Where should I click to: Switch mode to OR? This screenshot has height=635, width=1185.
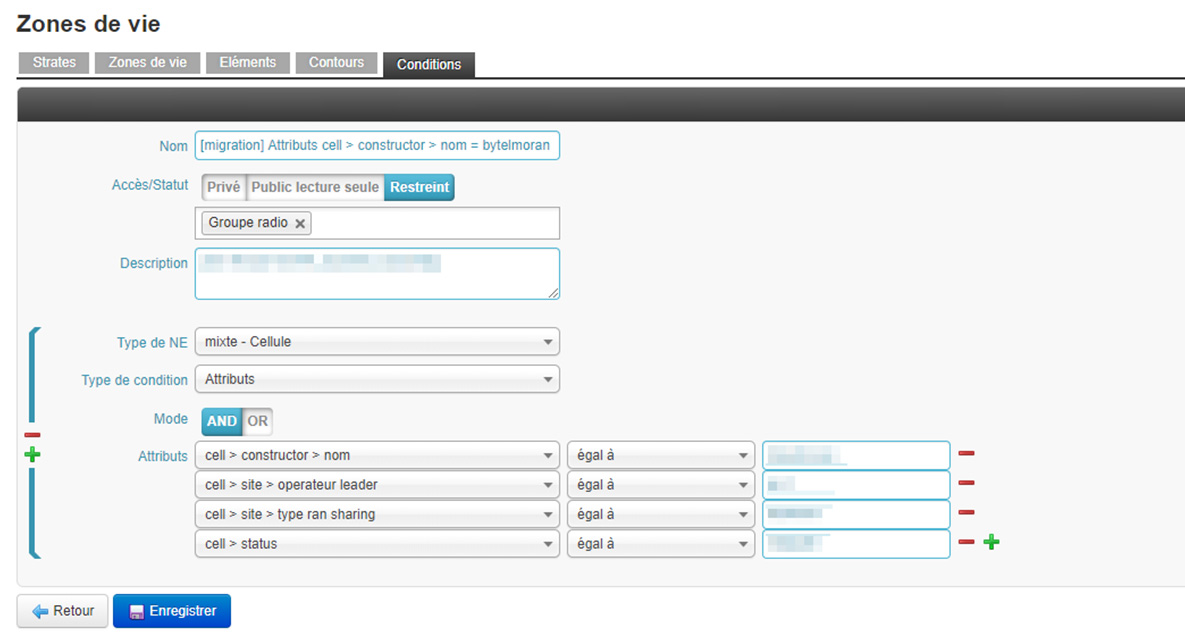258,422
